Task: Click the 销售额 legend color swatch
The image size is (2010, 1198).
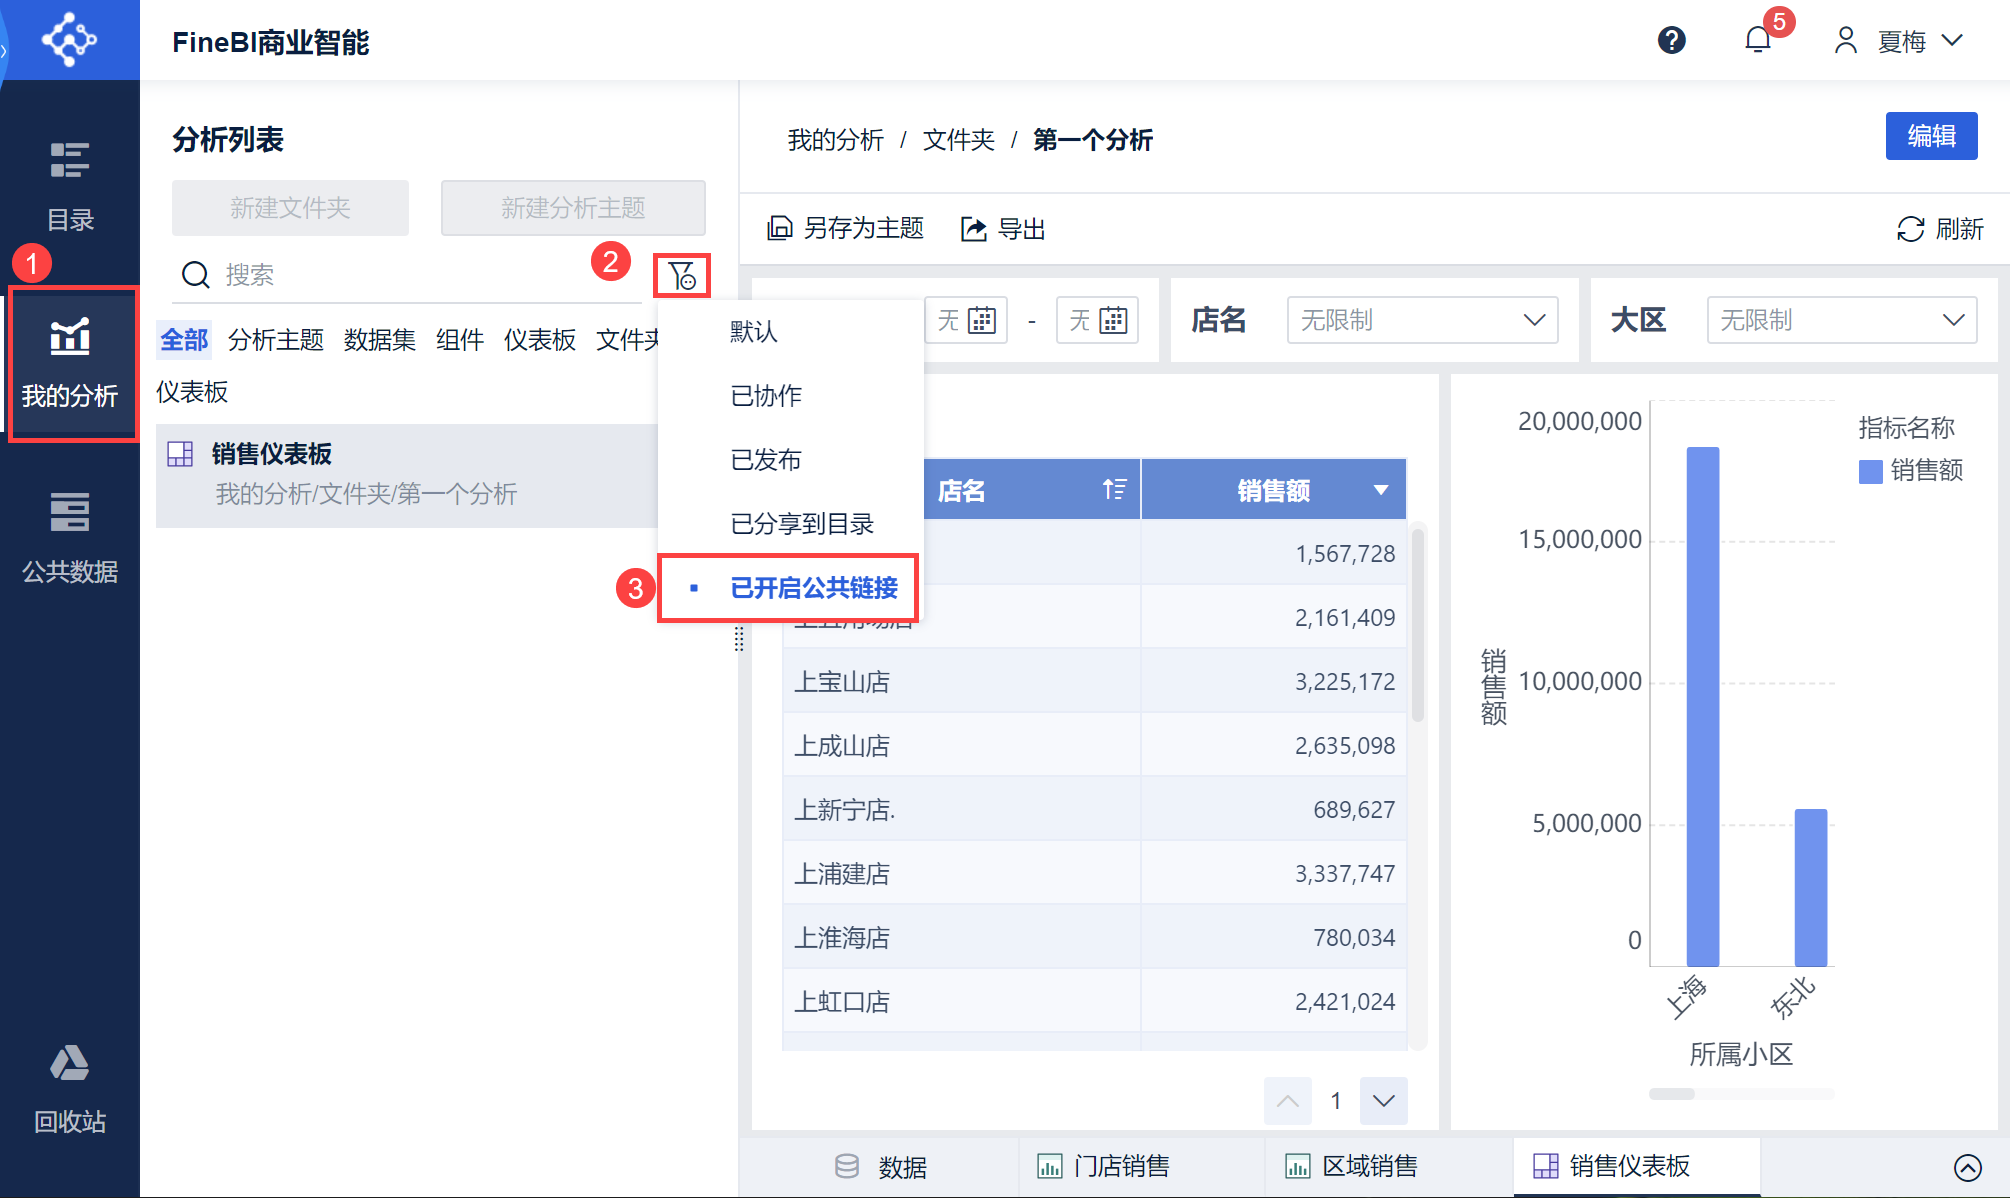Action: click(1869, 471)
